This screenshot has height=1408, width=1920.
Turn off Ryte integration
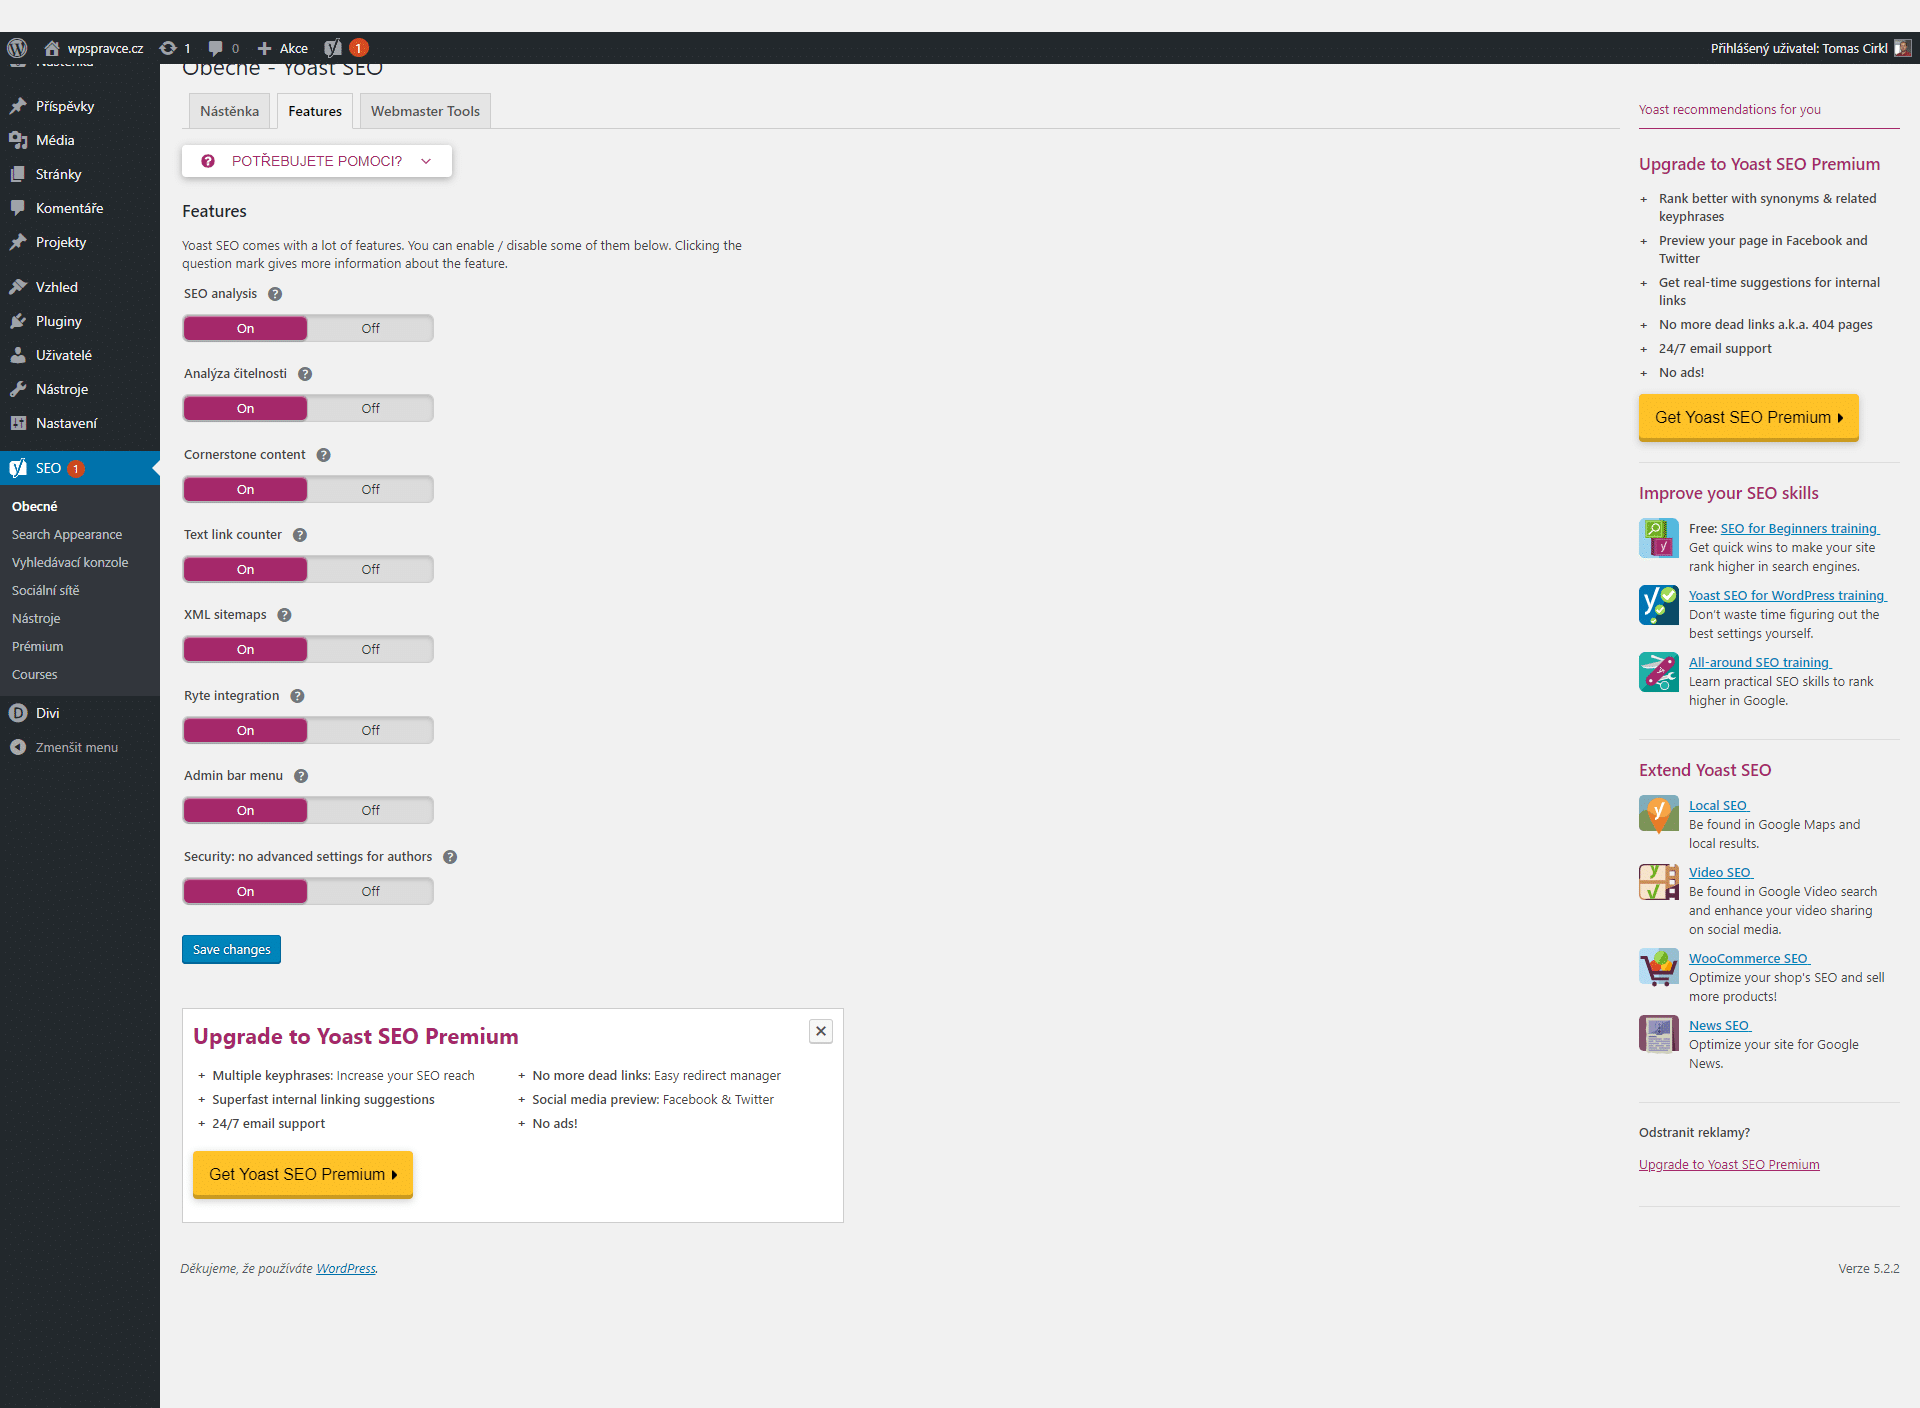click(x=370, y=730)
